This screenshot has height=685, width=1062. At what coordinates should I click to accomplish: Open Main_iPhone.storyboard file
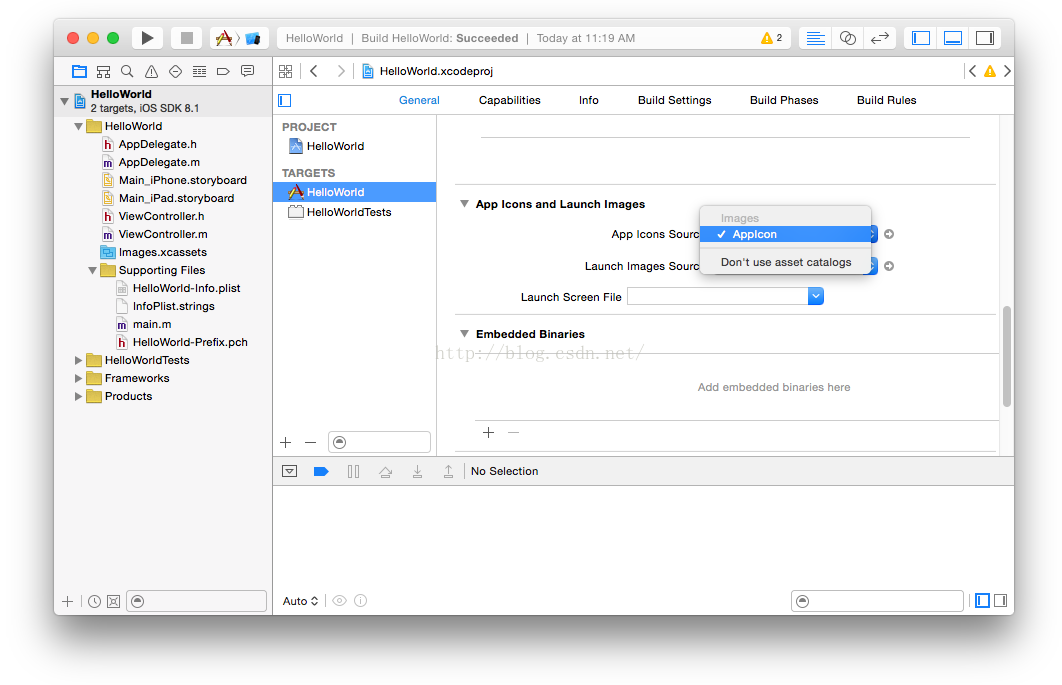(183, 180)
